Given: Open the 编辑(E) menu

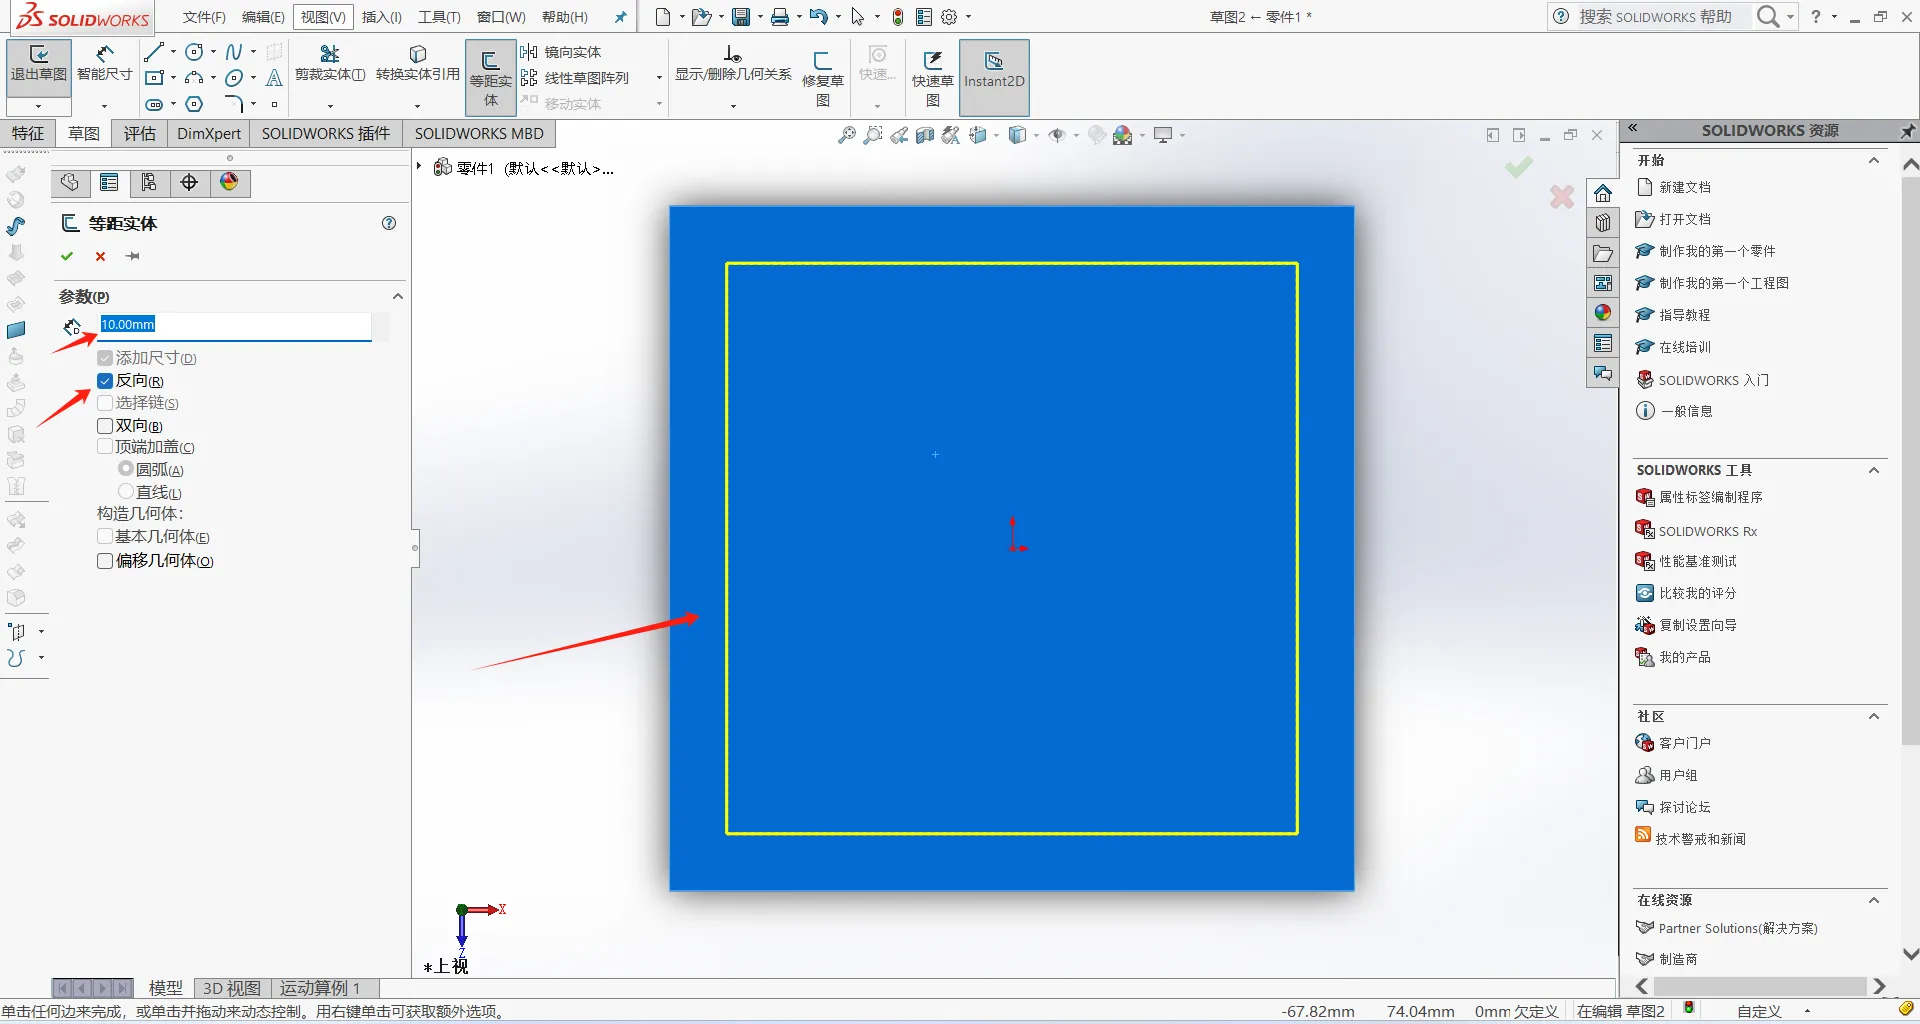Looking at the screenshot, I should click(263, 17).
